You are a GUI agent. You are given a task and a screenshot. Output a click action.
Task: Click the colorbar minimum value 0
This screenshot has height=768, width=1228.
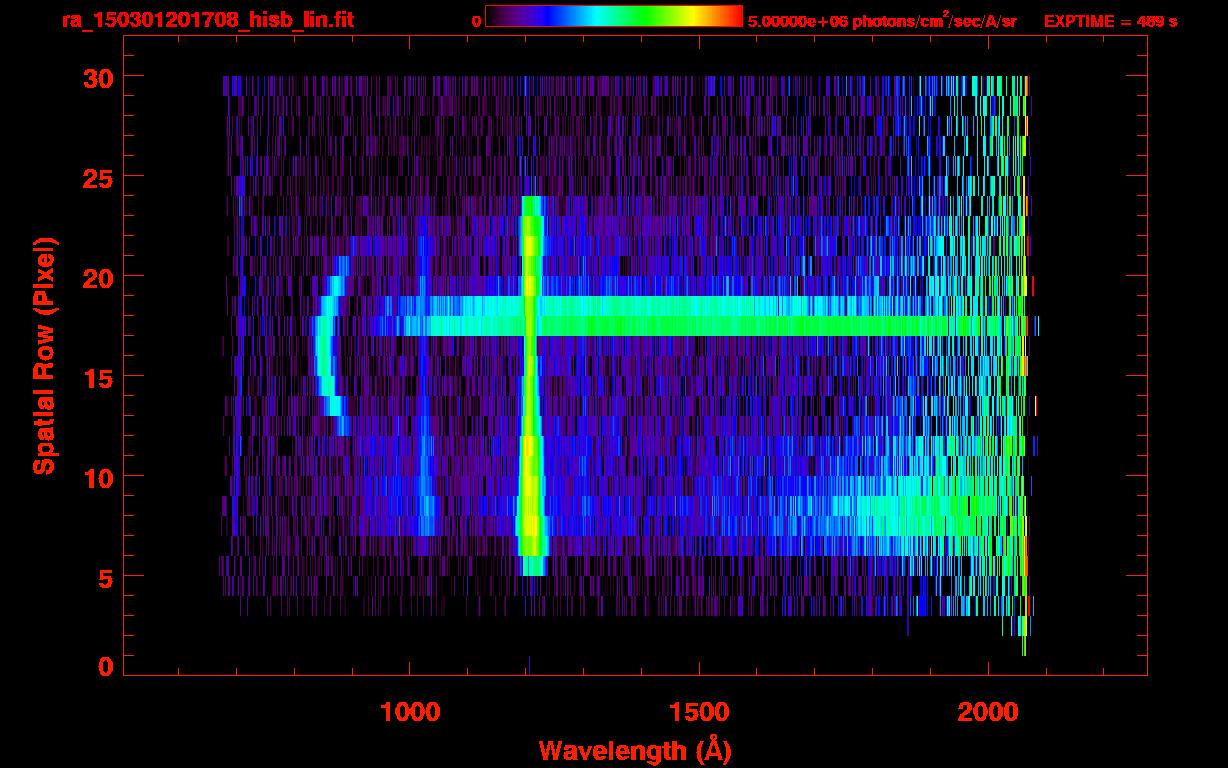coord(477,21)
